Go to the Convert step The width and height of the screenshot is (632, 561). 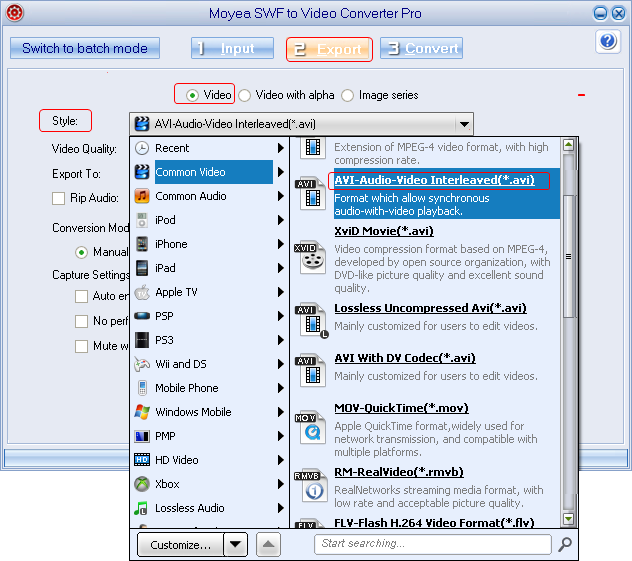coord(421,48)
